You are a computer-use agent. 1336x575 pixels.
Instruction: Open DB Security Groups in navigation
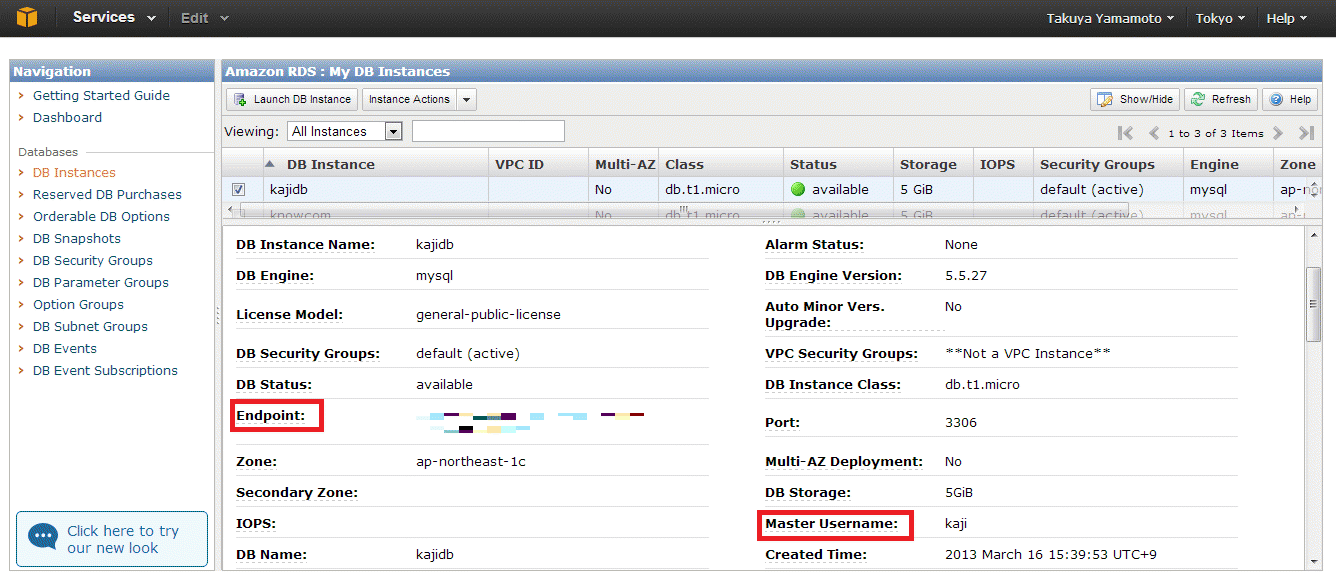pyautogui.click(x=93, y=261)
